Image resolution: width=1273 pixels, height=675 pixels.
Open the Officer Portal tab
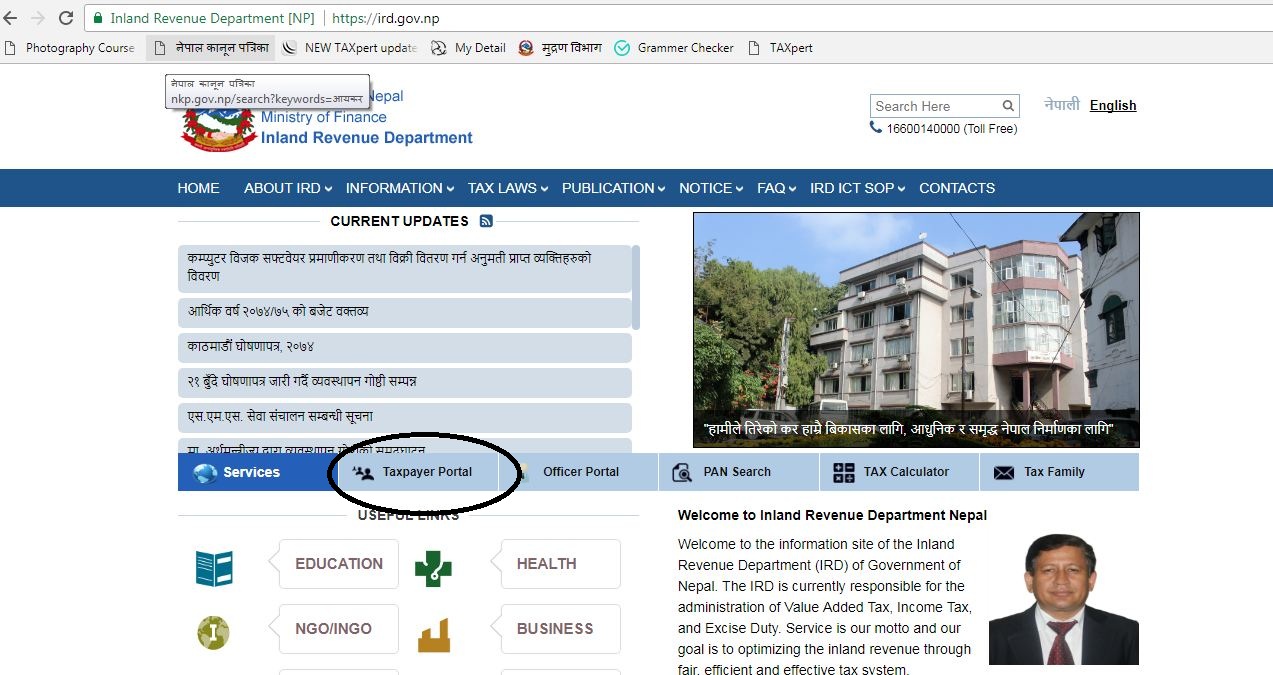578,472
